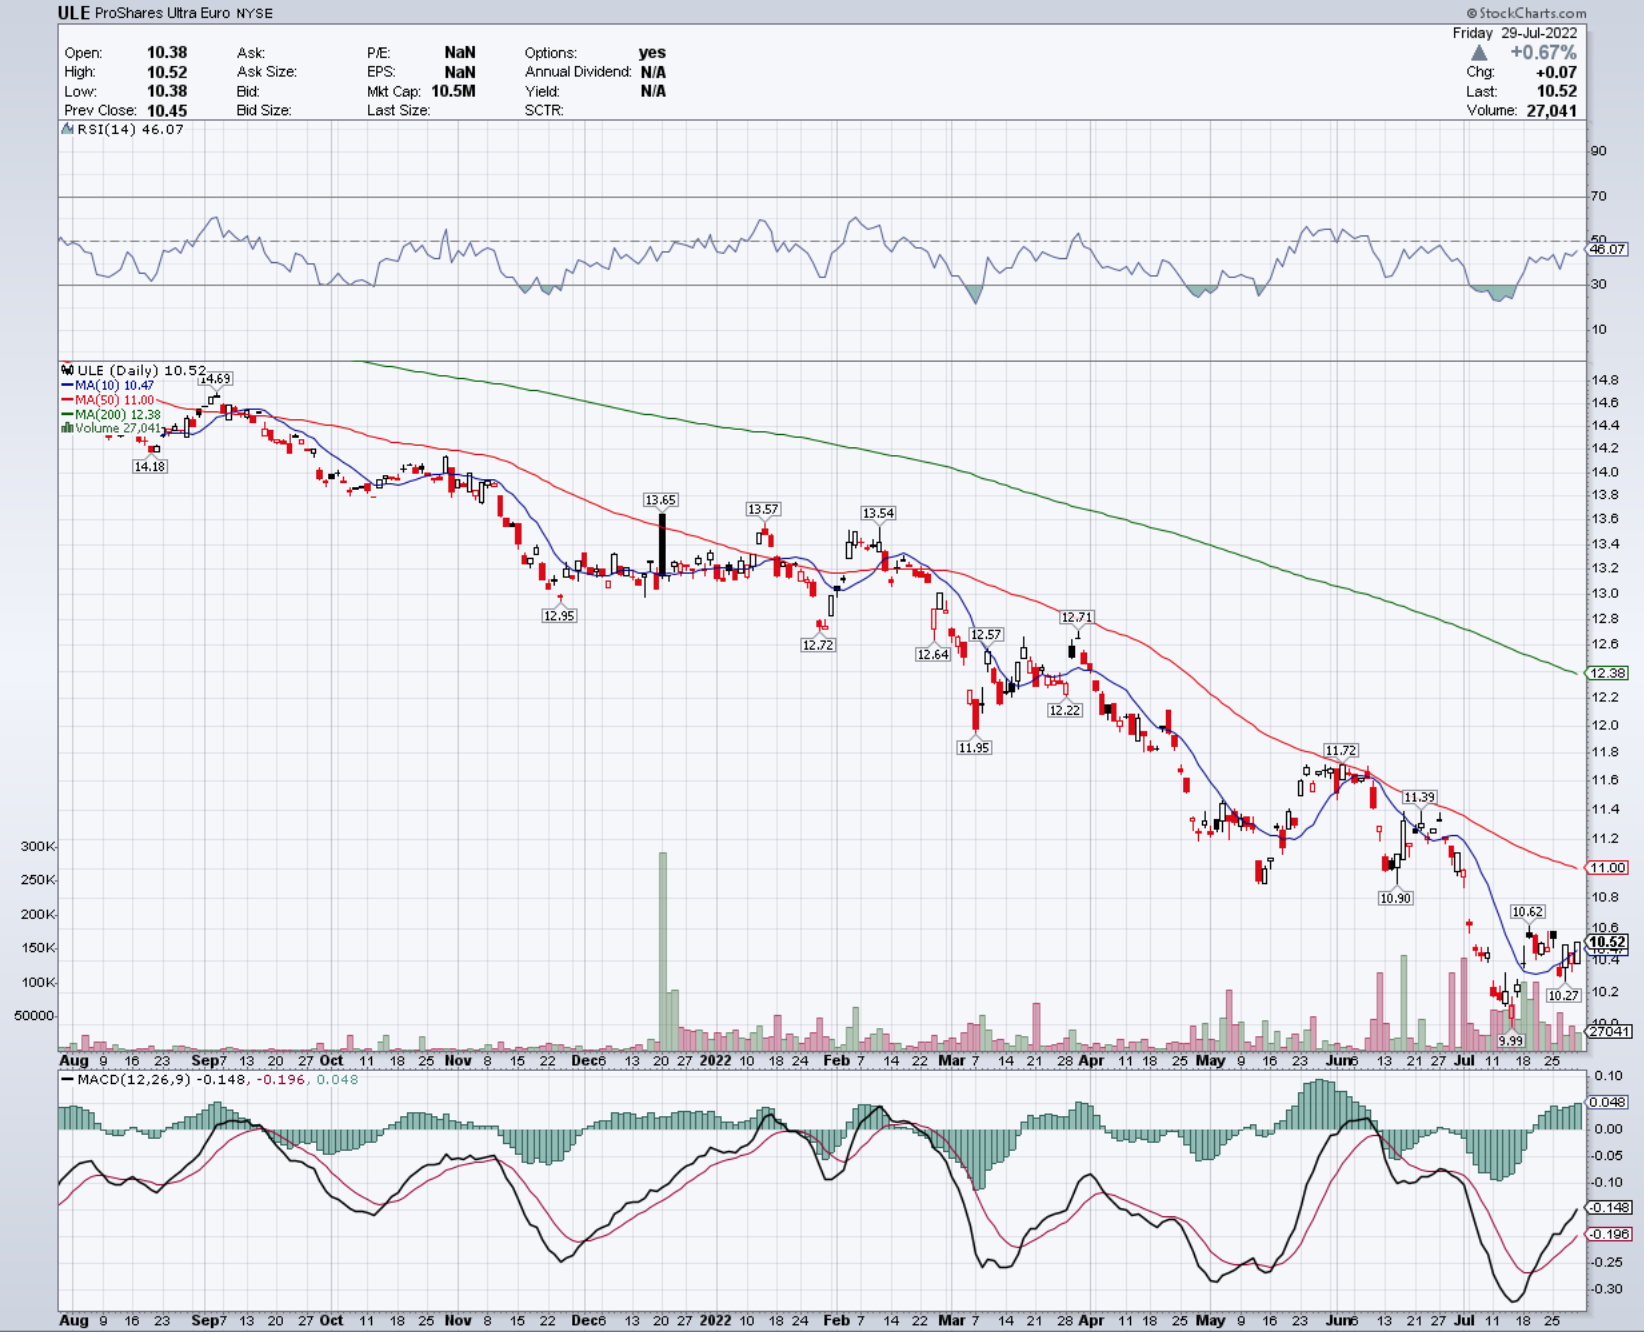Select the Friday 29-Jul-2022 date text
Viewport: 1644px width, 1334px height.
(1515, 33)
